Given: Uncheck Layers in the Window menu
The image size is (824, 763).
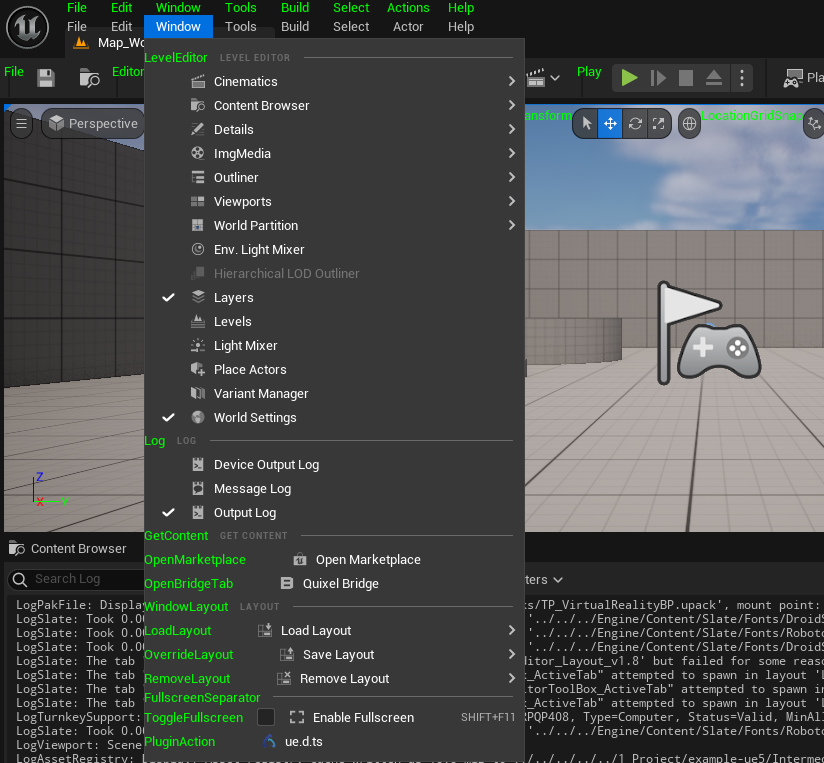Looking at the screenshot, I should 233,297.
